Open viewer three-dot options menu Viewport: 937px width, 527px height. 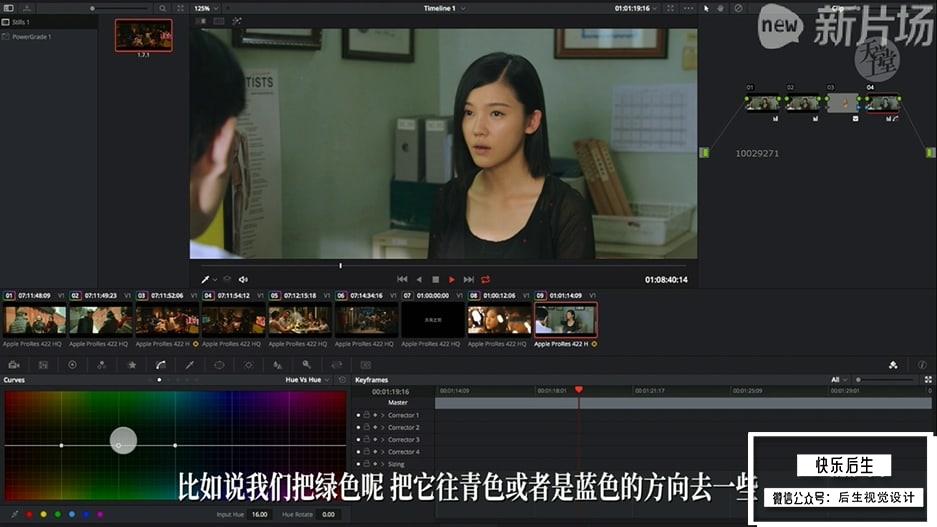point(688,8)
